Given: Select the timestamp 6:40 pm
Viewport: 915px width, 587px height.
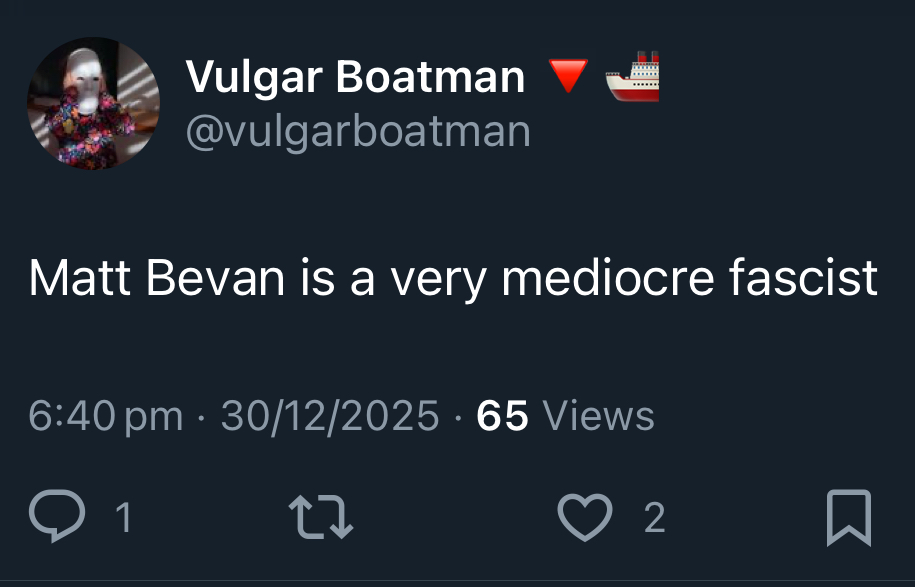Looking at the screenshot, I should tap(106, 415).
